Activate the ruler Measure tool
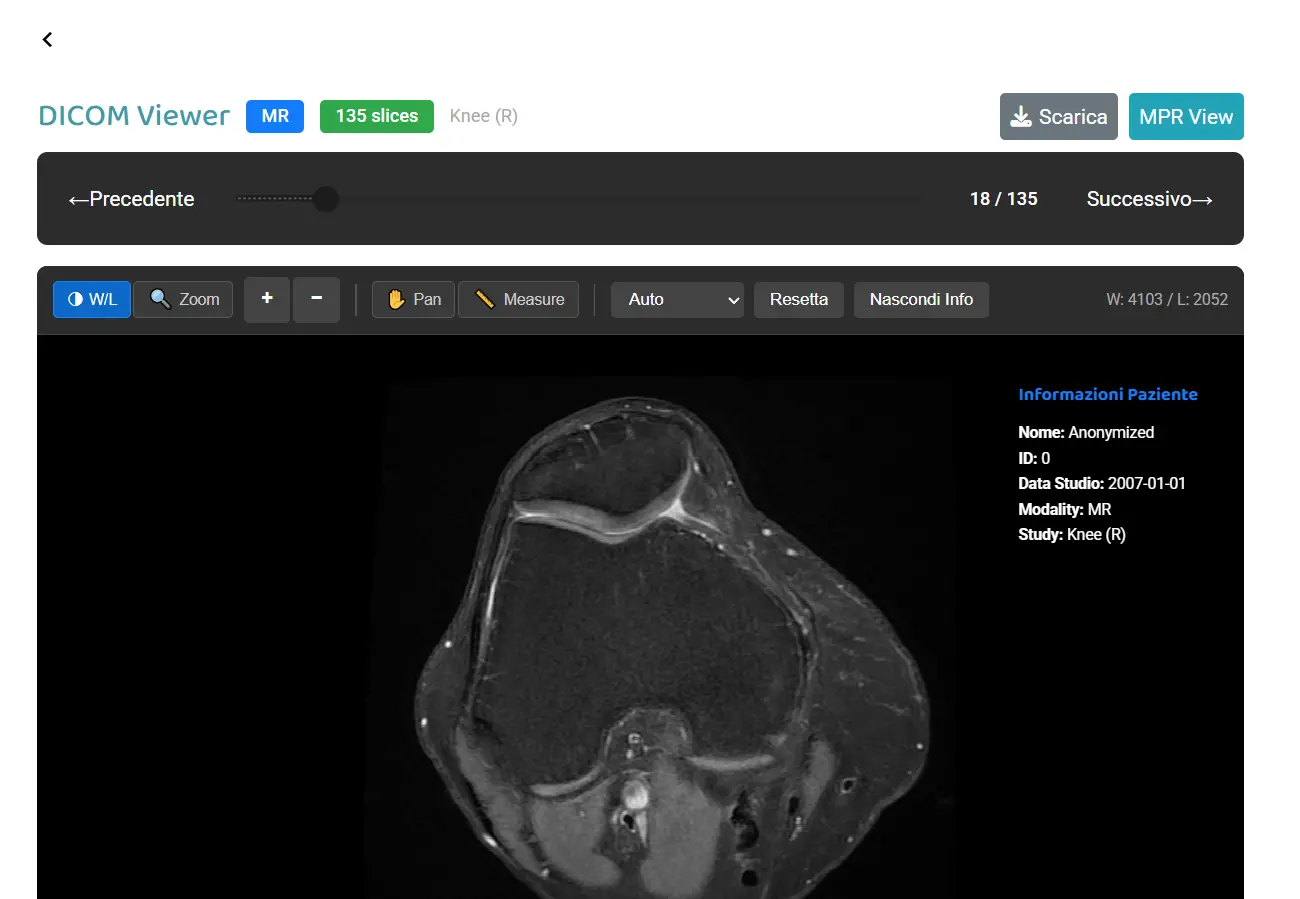The image size is (1300, 899). coord(518,299)
